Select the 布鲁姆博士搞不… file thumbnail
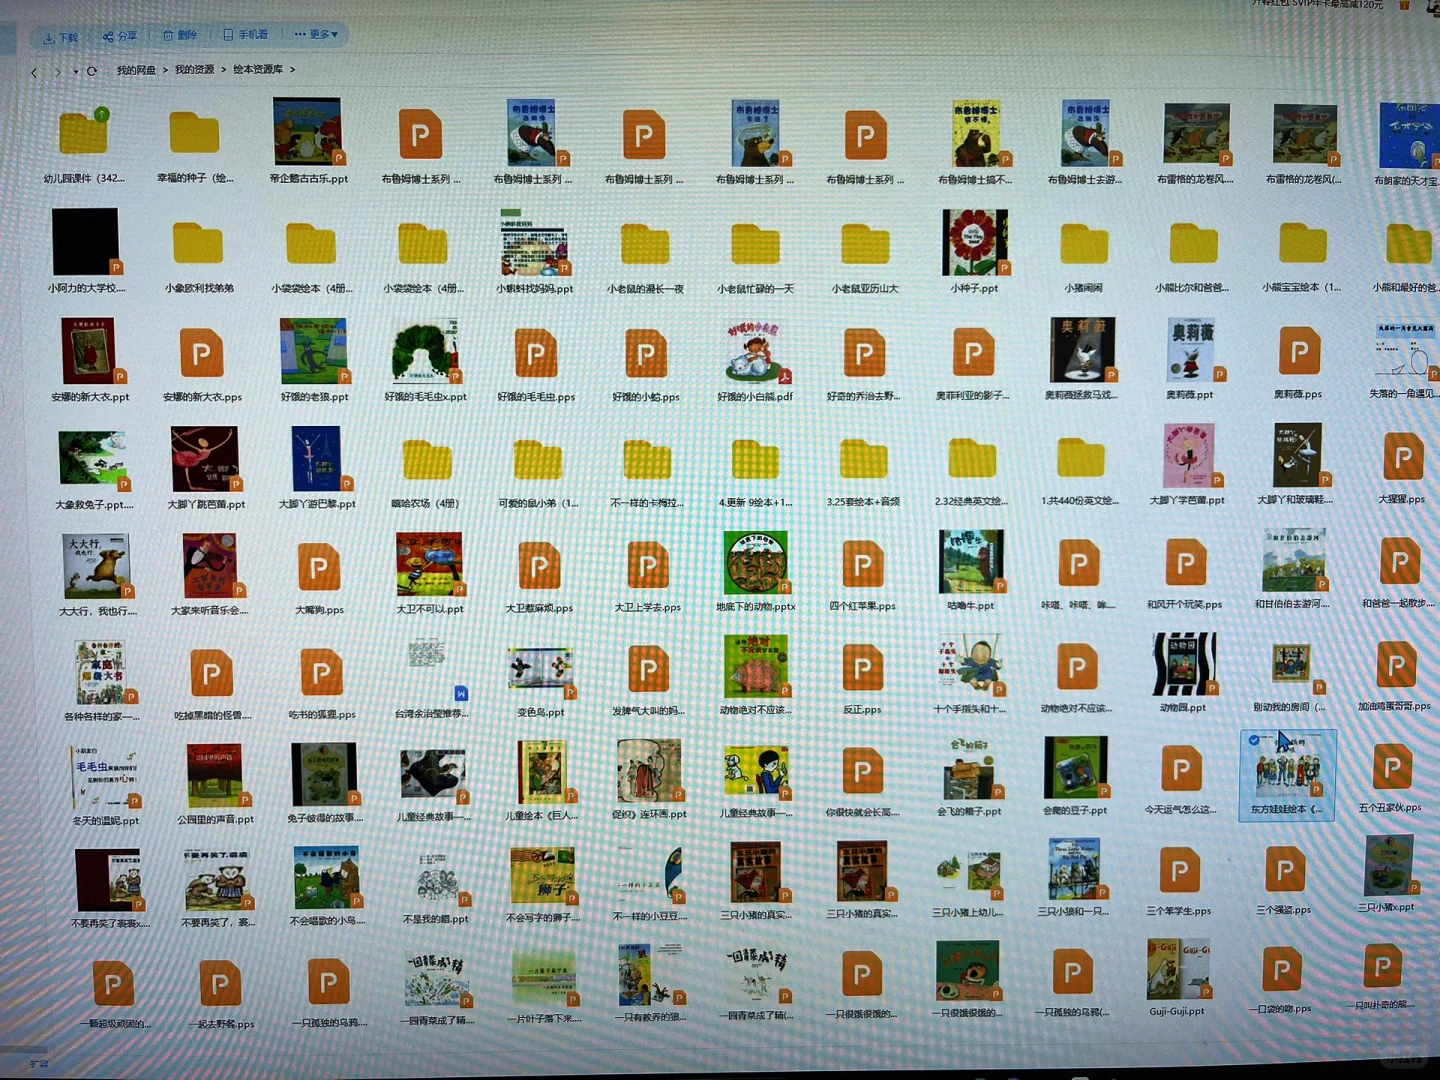Viewport: 1440px width, 1080px height. point(975,133)
